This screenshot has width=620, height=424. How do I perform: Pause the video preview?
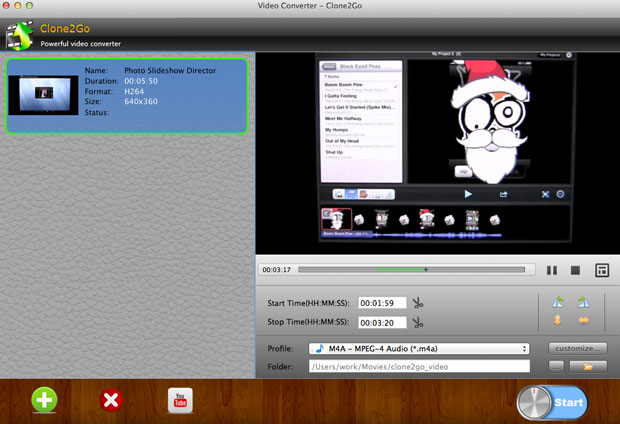[x=551, y=270]
